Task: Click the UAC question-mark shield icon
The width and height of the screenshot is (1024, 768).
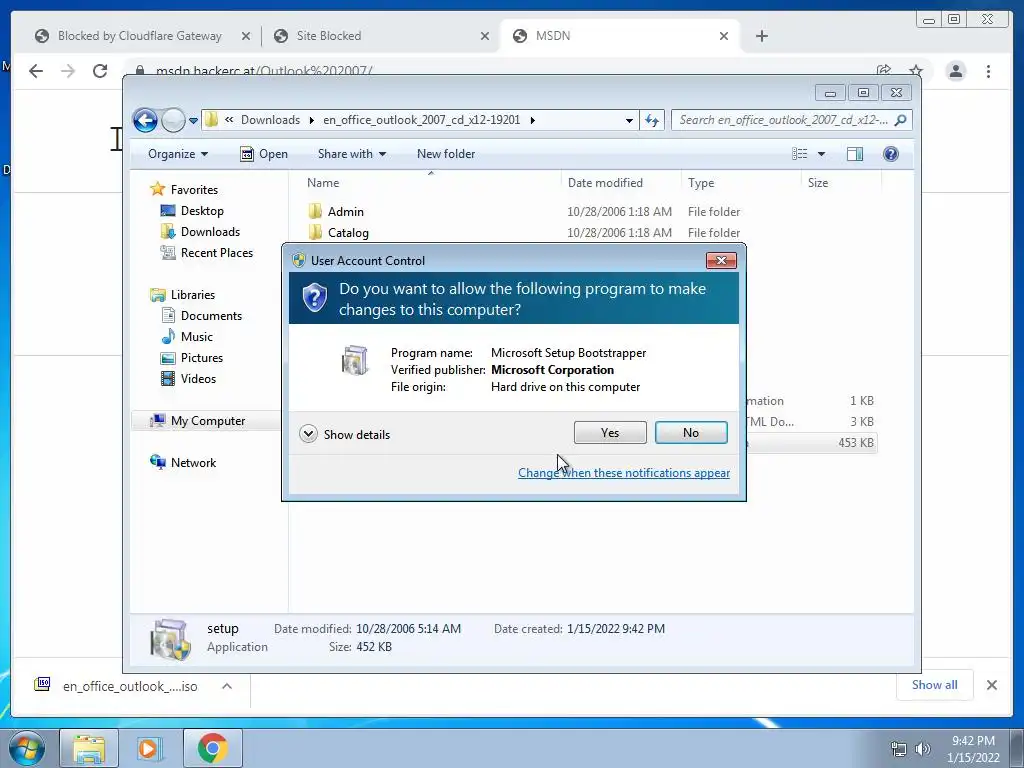Action: 315,298
